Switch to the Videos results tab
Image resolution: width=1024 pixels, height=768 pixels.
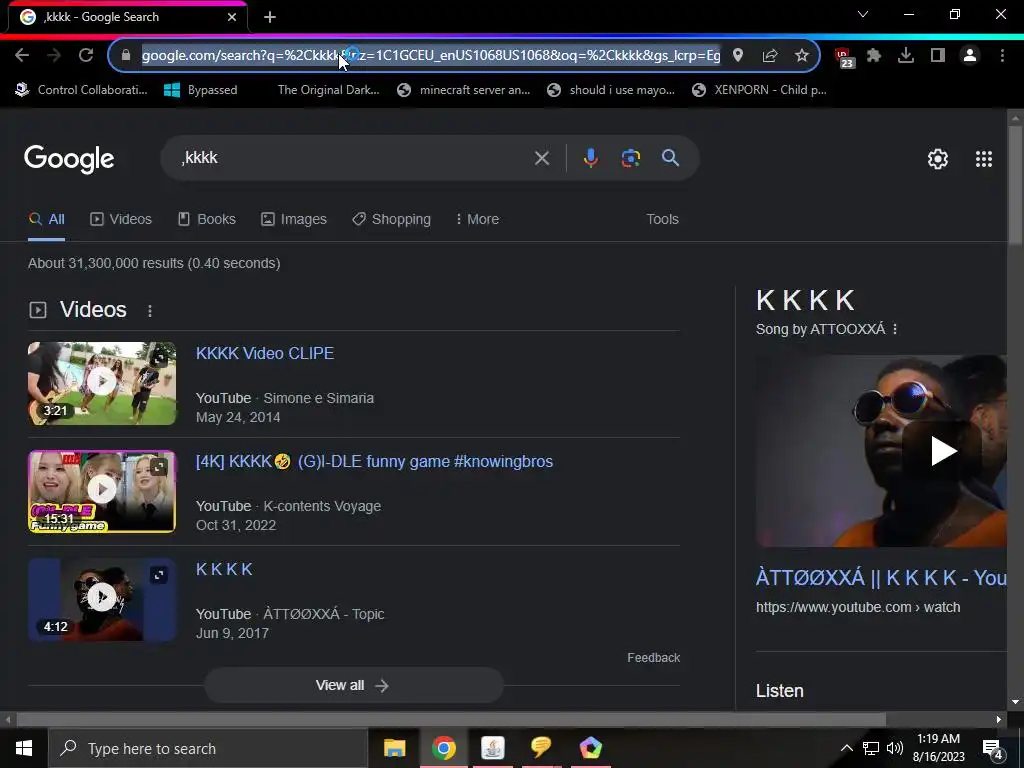click(x=121, y=219)
